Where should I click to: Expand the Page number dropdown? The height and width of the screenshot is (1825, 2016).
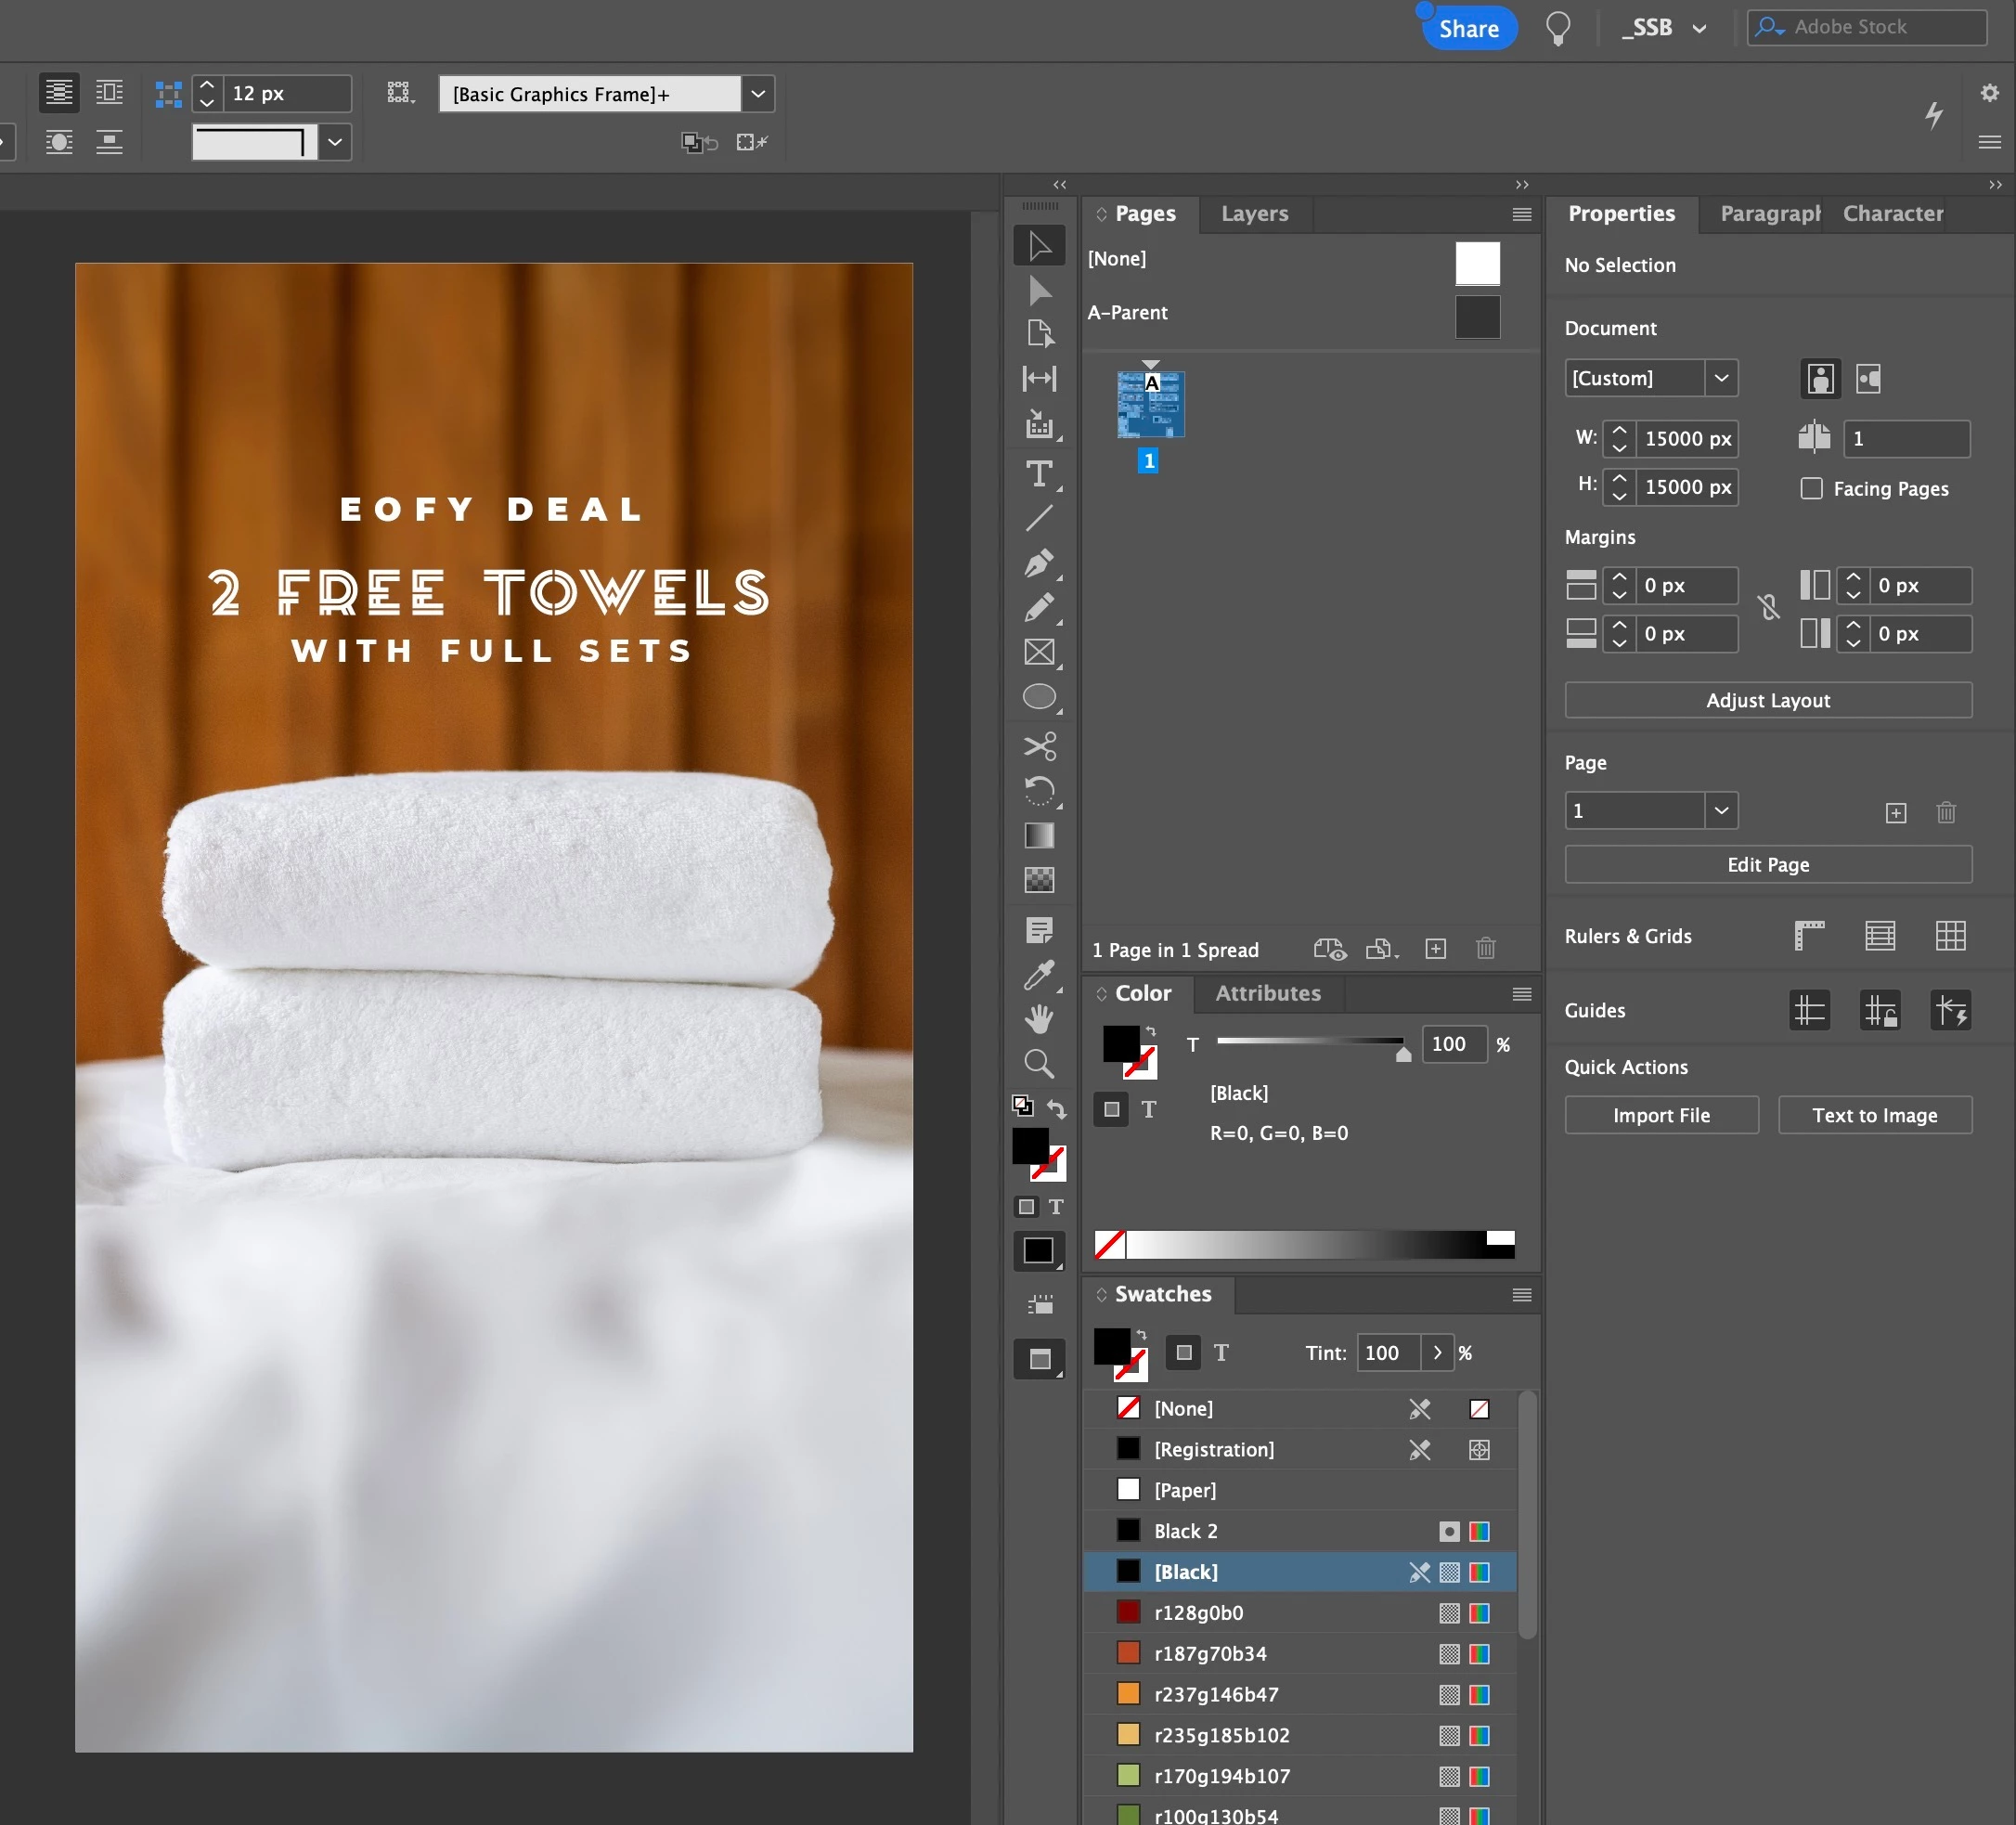(x=1721, y=811)
